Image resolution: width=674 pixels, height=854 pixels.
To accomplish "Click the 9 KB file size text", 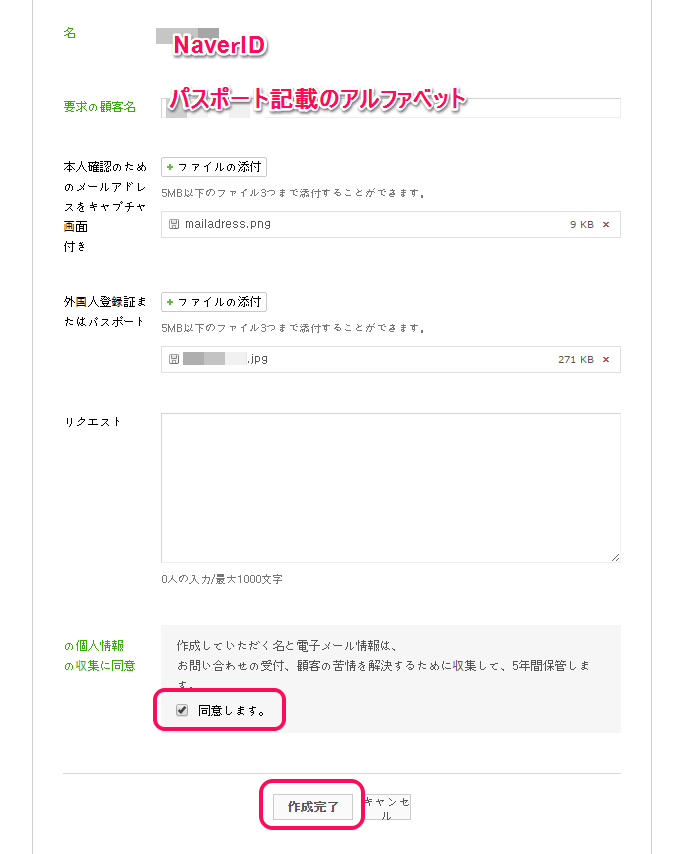I will click(x=581, y=224).
